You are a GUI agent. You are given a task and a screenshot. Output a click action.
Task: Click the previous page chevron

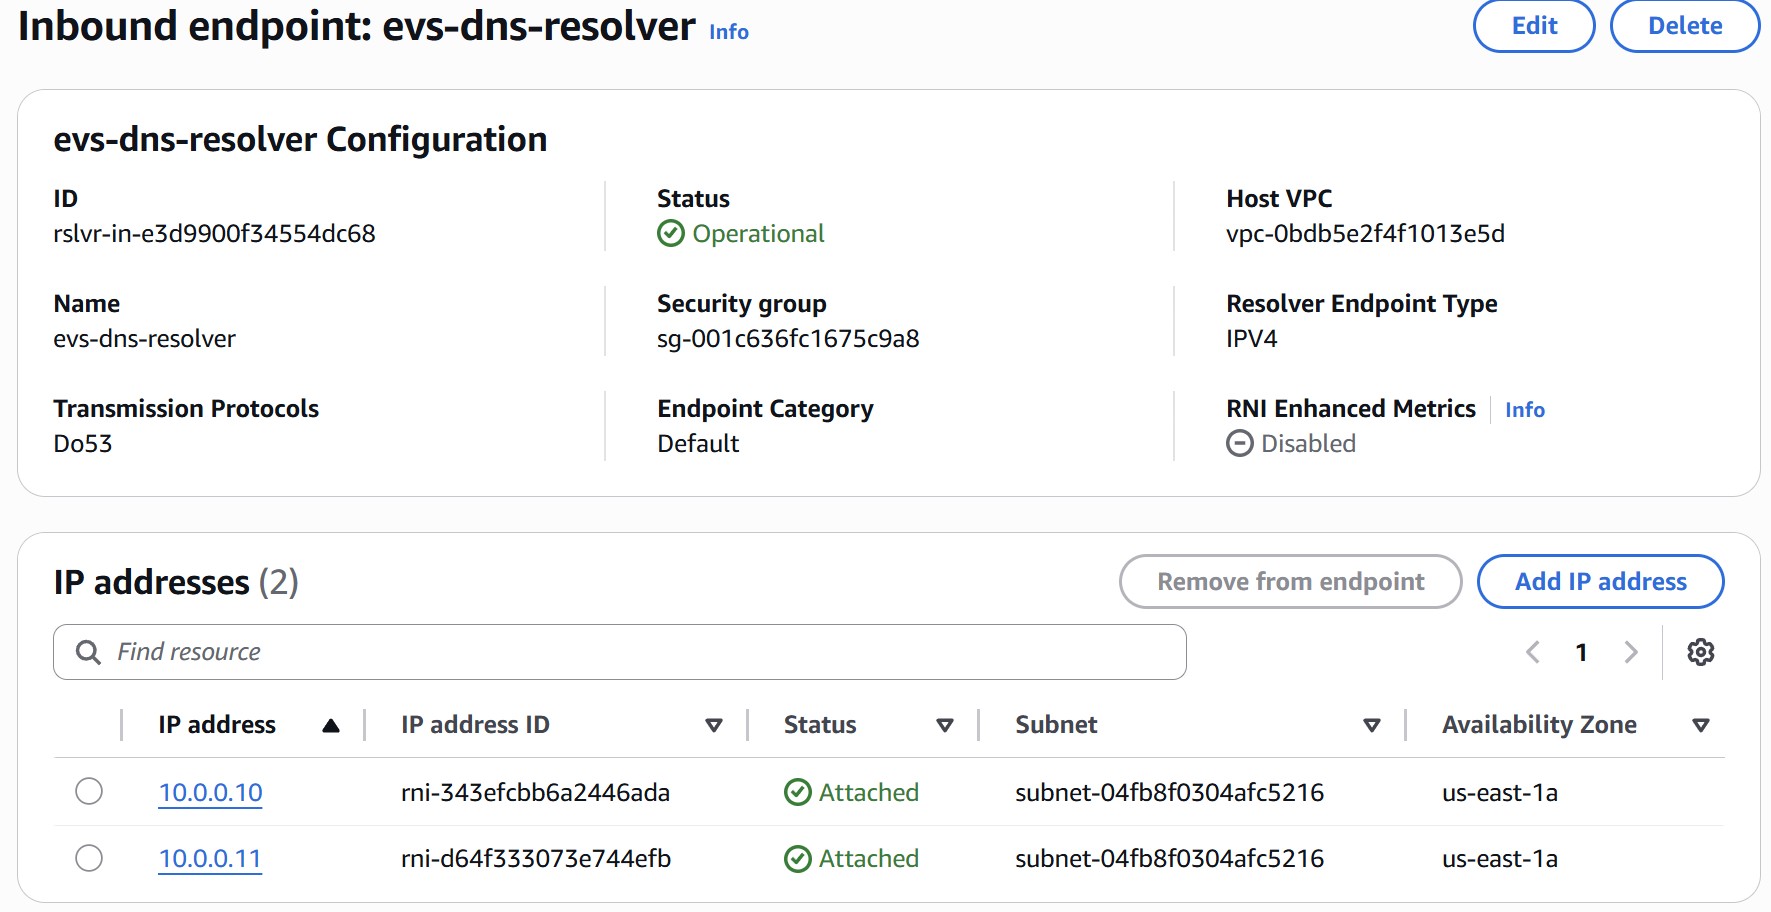[x=1533, y=651]
